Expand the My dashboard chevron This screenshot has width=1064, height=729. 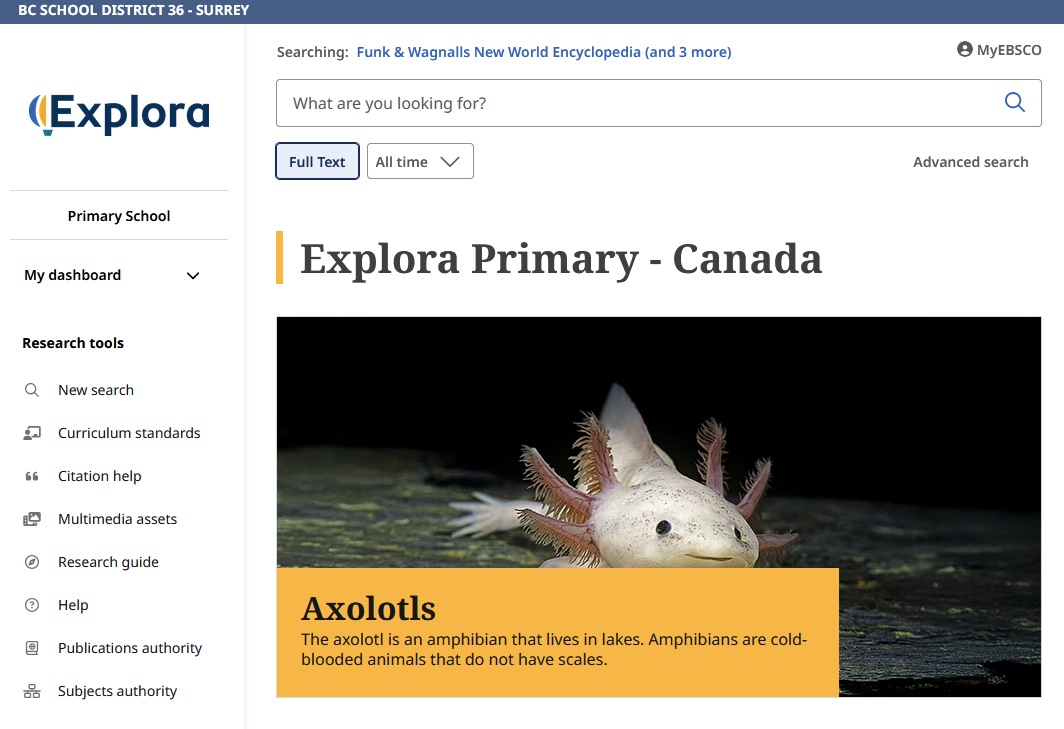pos(193,276)
